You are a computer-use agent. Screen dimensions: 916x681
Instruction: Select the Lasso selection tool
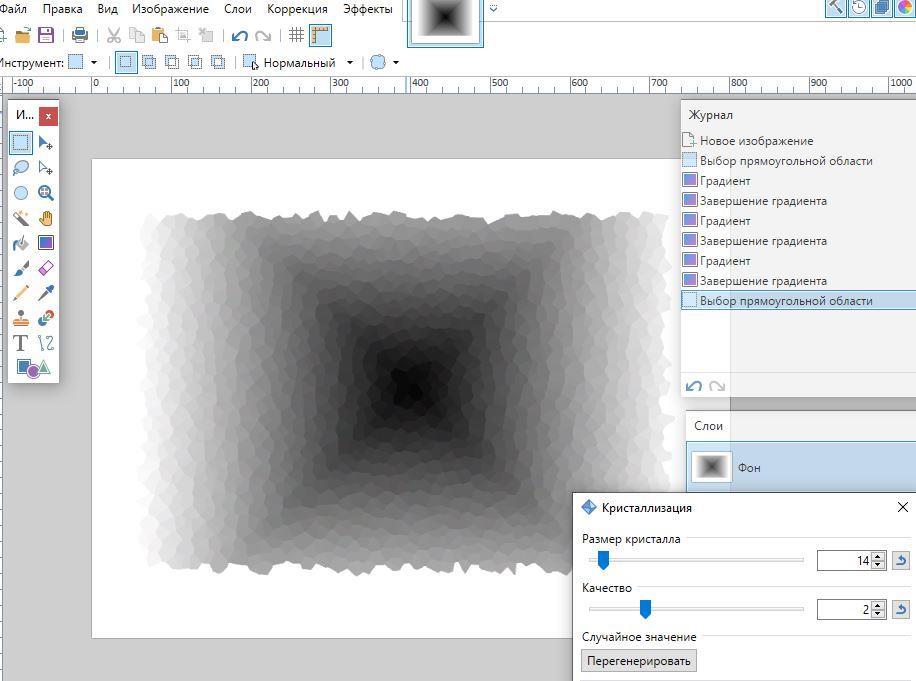click(x=20, y=168)
